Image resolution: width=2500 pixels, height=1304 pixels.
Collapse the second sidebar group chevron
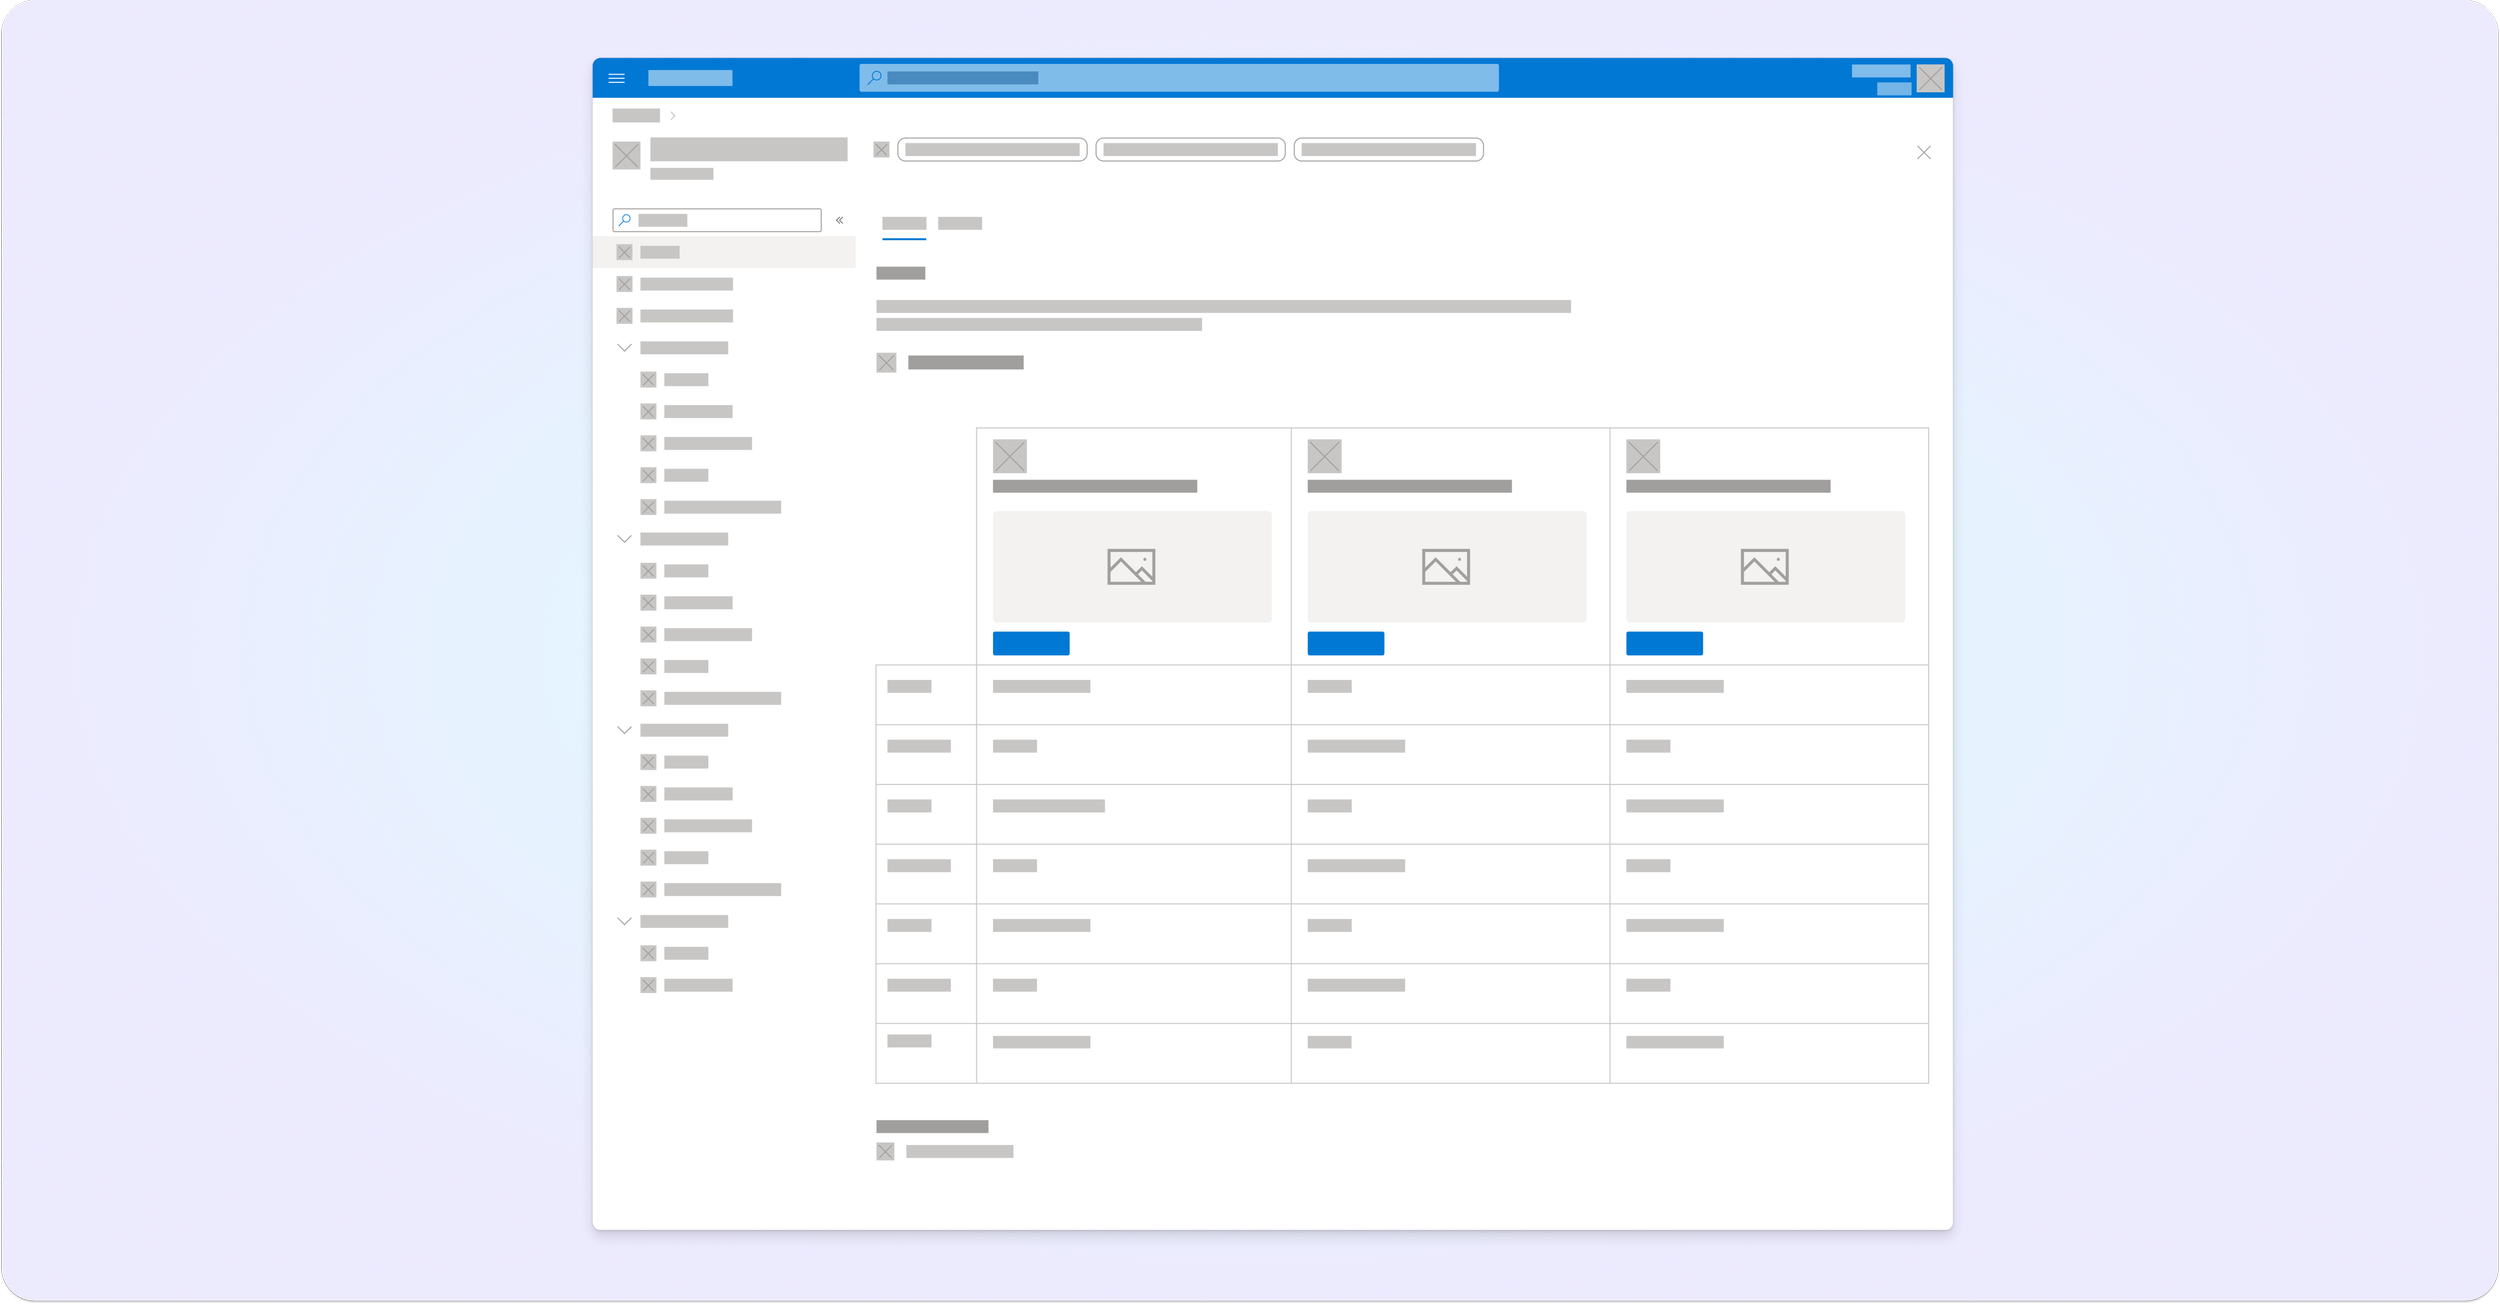click(624, 539)
